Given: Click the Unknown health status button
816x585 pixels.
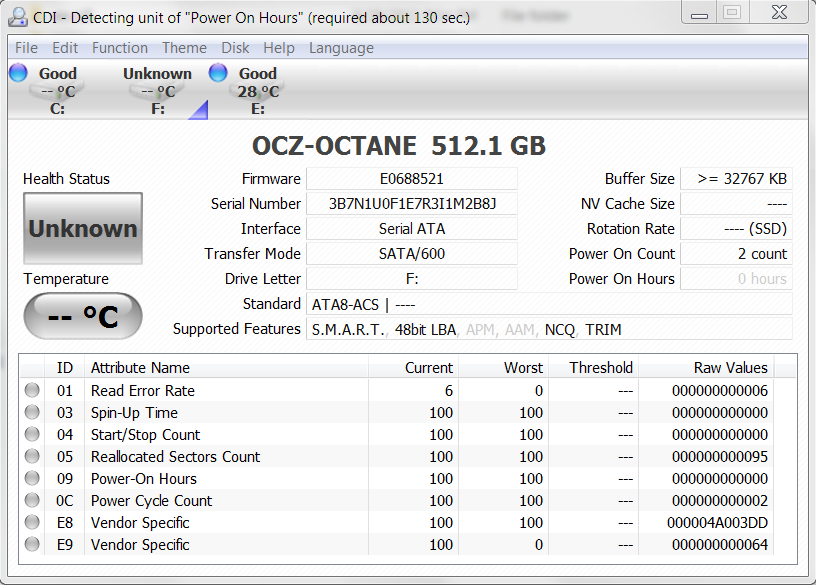Looking at the screenshot, I should tap(83, 229).
